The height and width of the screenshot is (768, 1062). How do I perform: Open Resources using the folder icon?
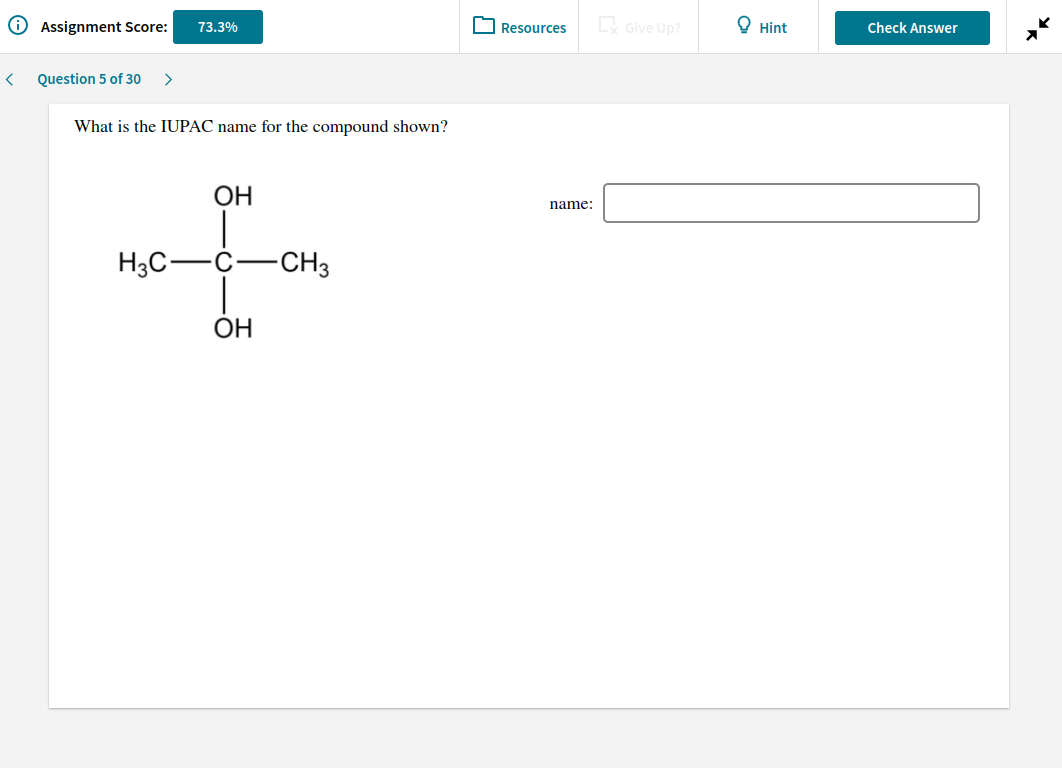click(x=482, y=26)
